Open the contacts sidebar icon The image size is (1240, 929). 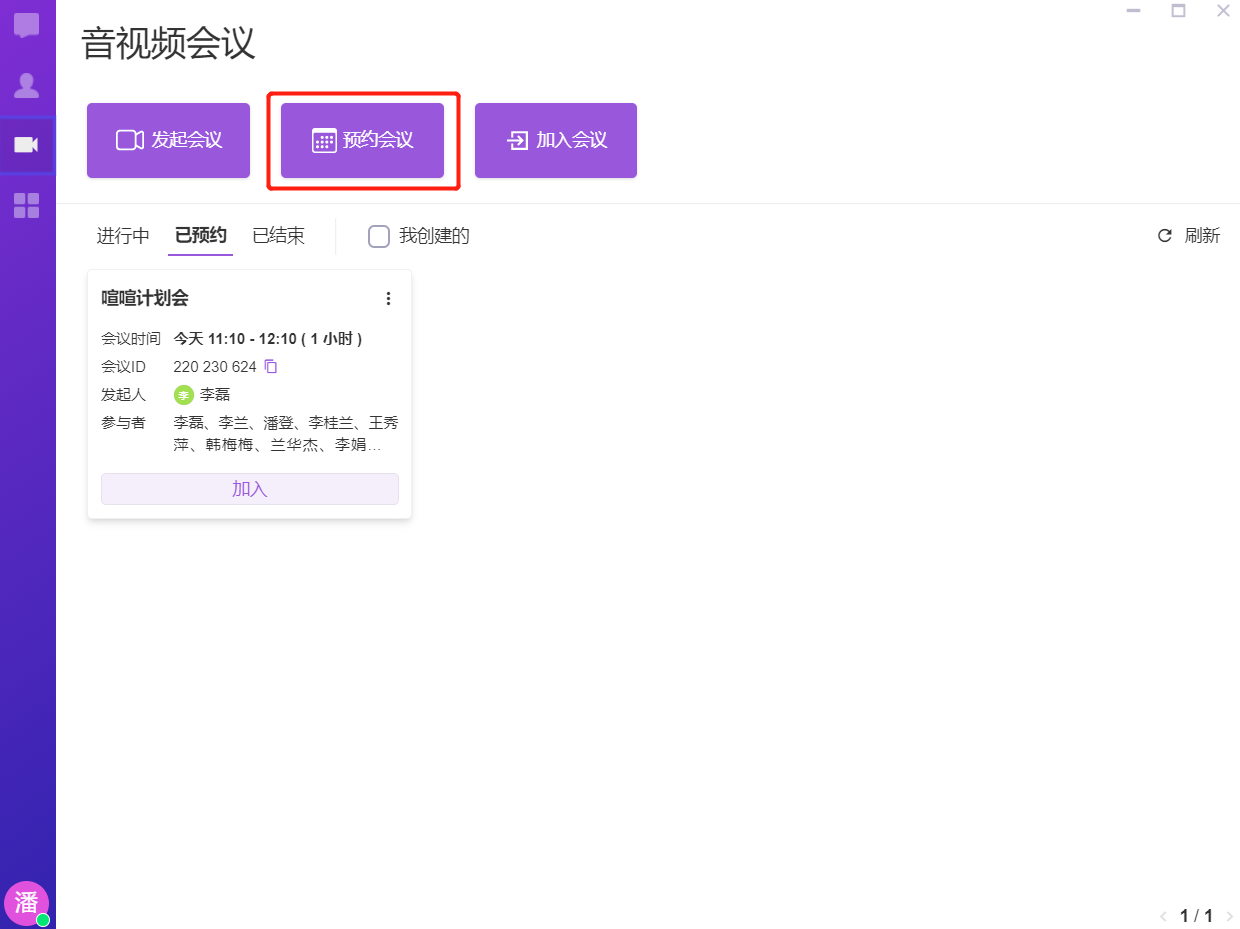tap(27, 86)
